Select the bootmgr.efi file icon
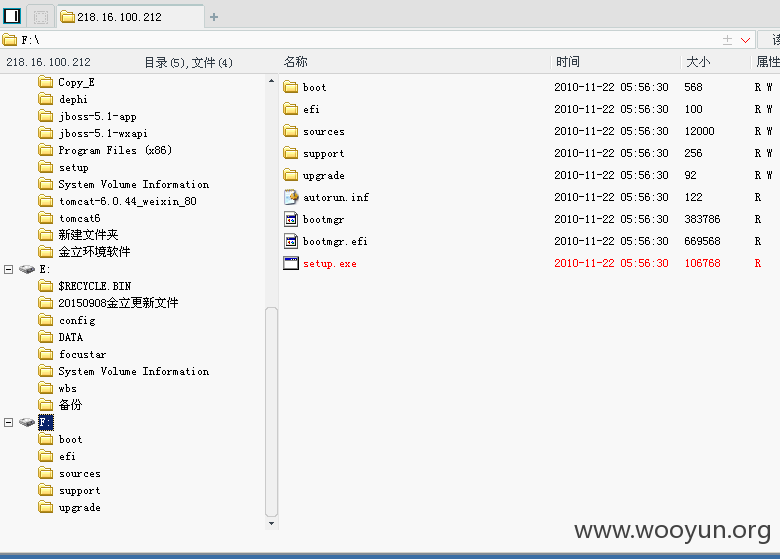This screenshot has width=780, height=559. [291, 241]
